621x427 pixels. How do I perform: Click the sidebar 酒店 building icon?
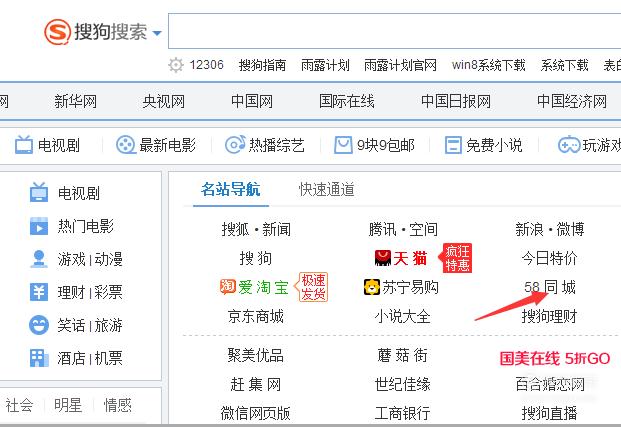(x=39, y=358)
